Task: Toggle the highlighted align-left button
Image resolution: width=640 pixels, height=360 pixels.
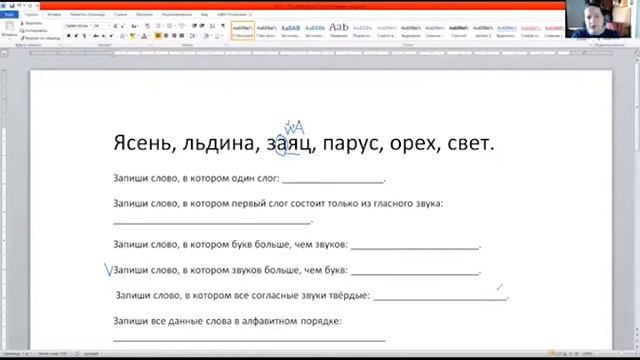Action: 158,36
